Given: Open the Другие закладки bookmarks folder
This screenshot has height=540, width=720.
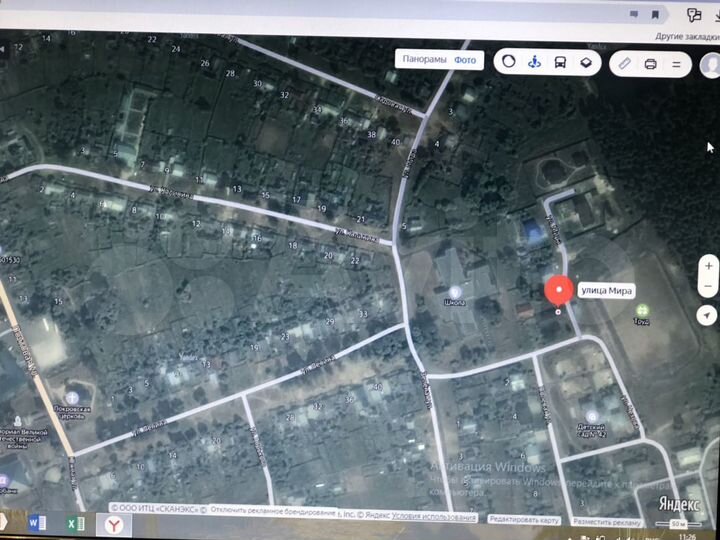Looking at the screenshot, I should click(x=687, y=36).
